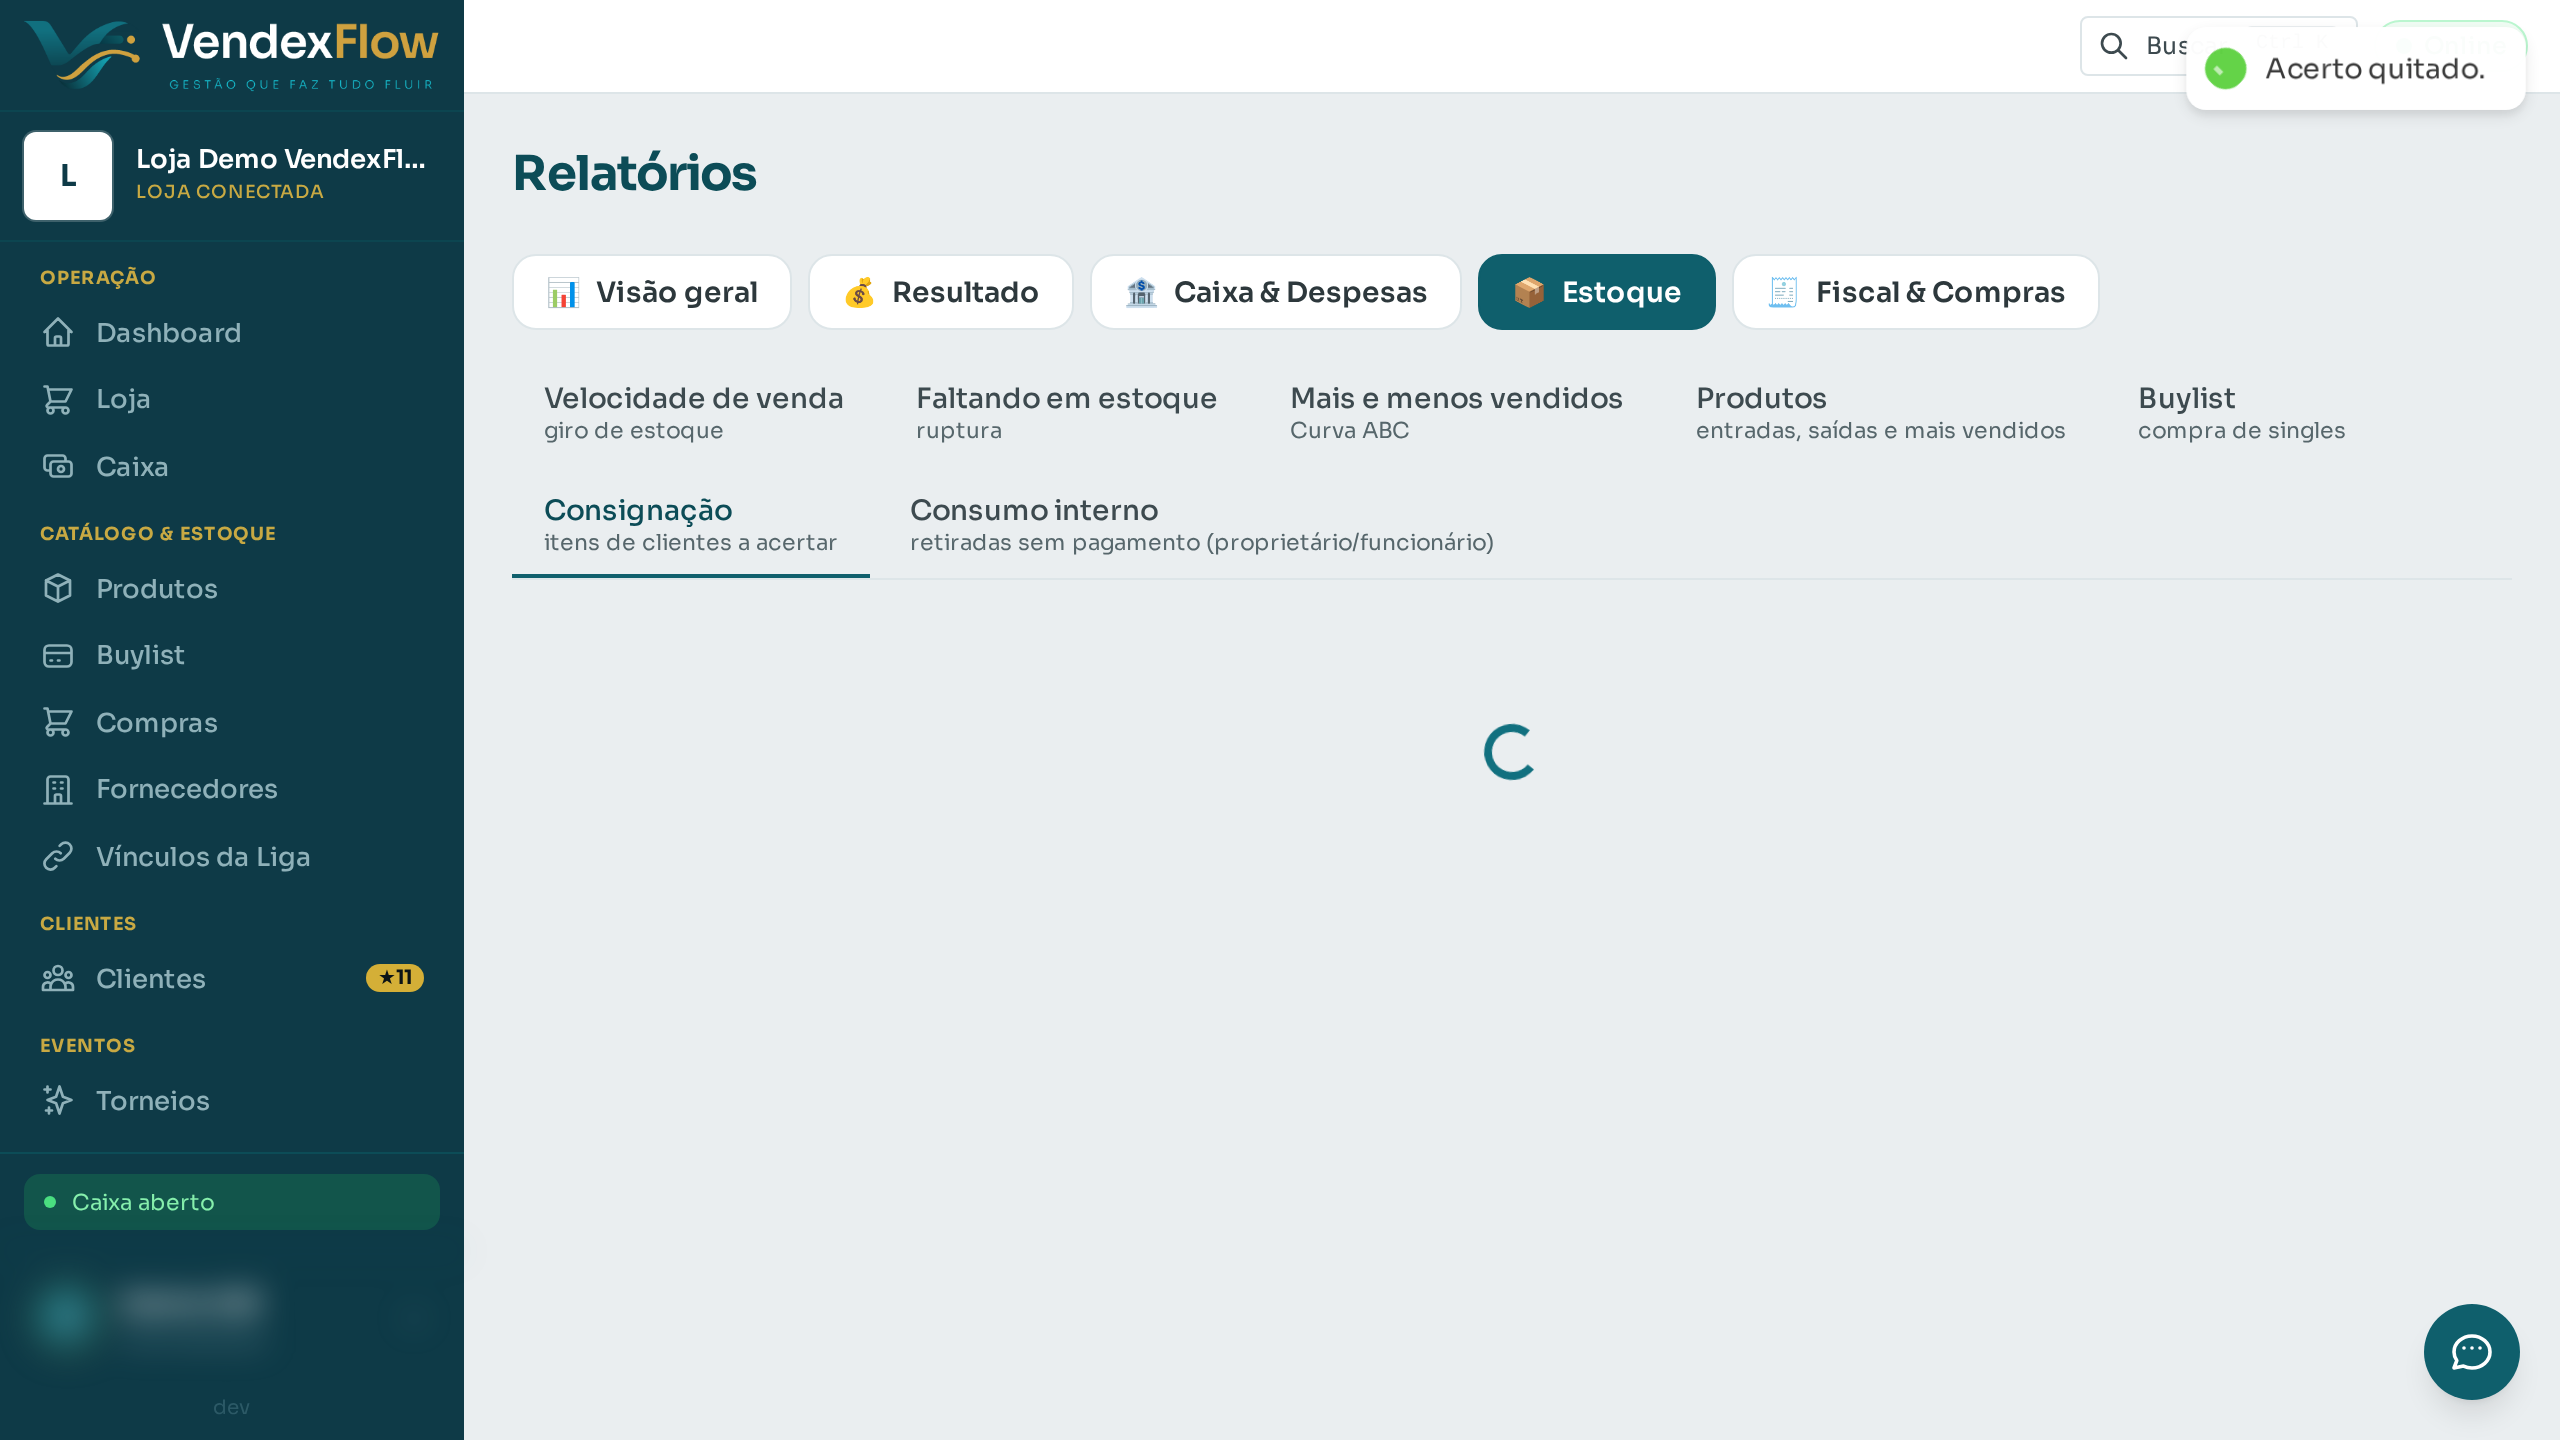This screenshot has height=1440, width=2560.
Task: Open the Fiscal & Compras tab
Action: [x=1916, y=292]
